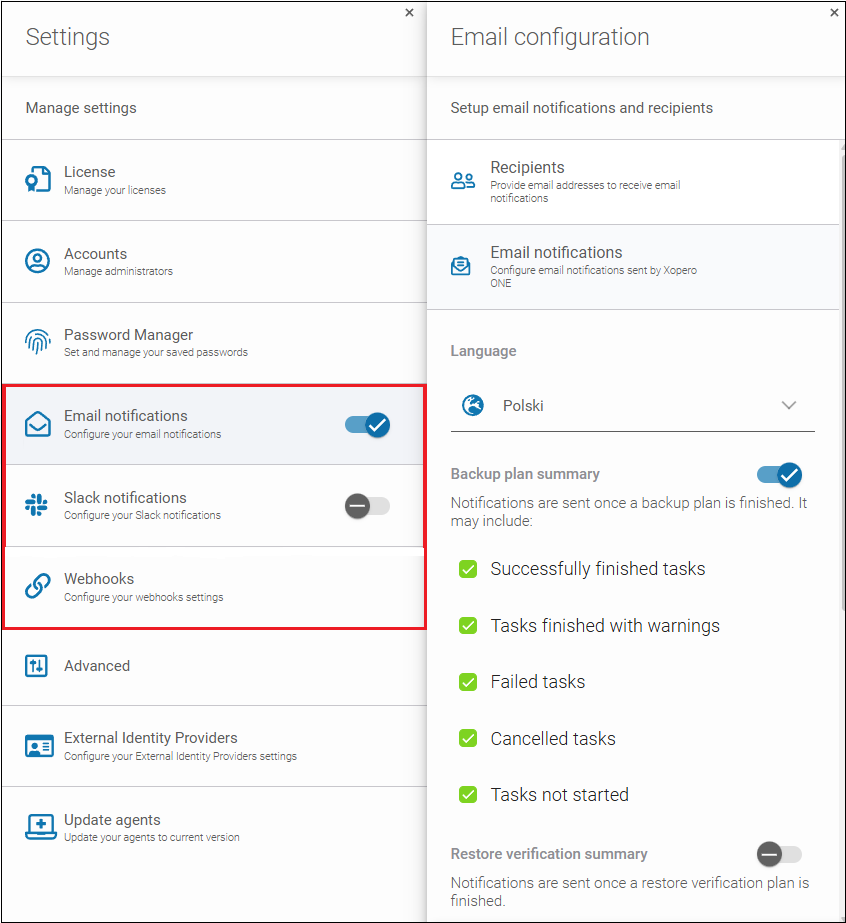846x923 pixels.
Task: Open the Language dropdown
Action: [789, 405]
